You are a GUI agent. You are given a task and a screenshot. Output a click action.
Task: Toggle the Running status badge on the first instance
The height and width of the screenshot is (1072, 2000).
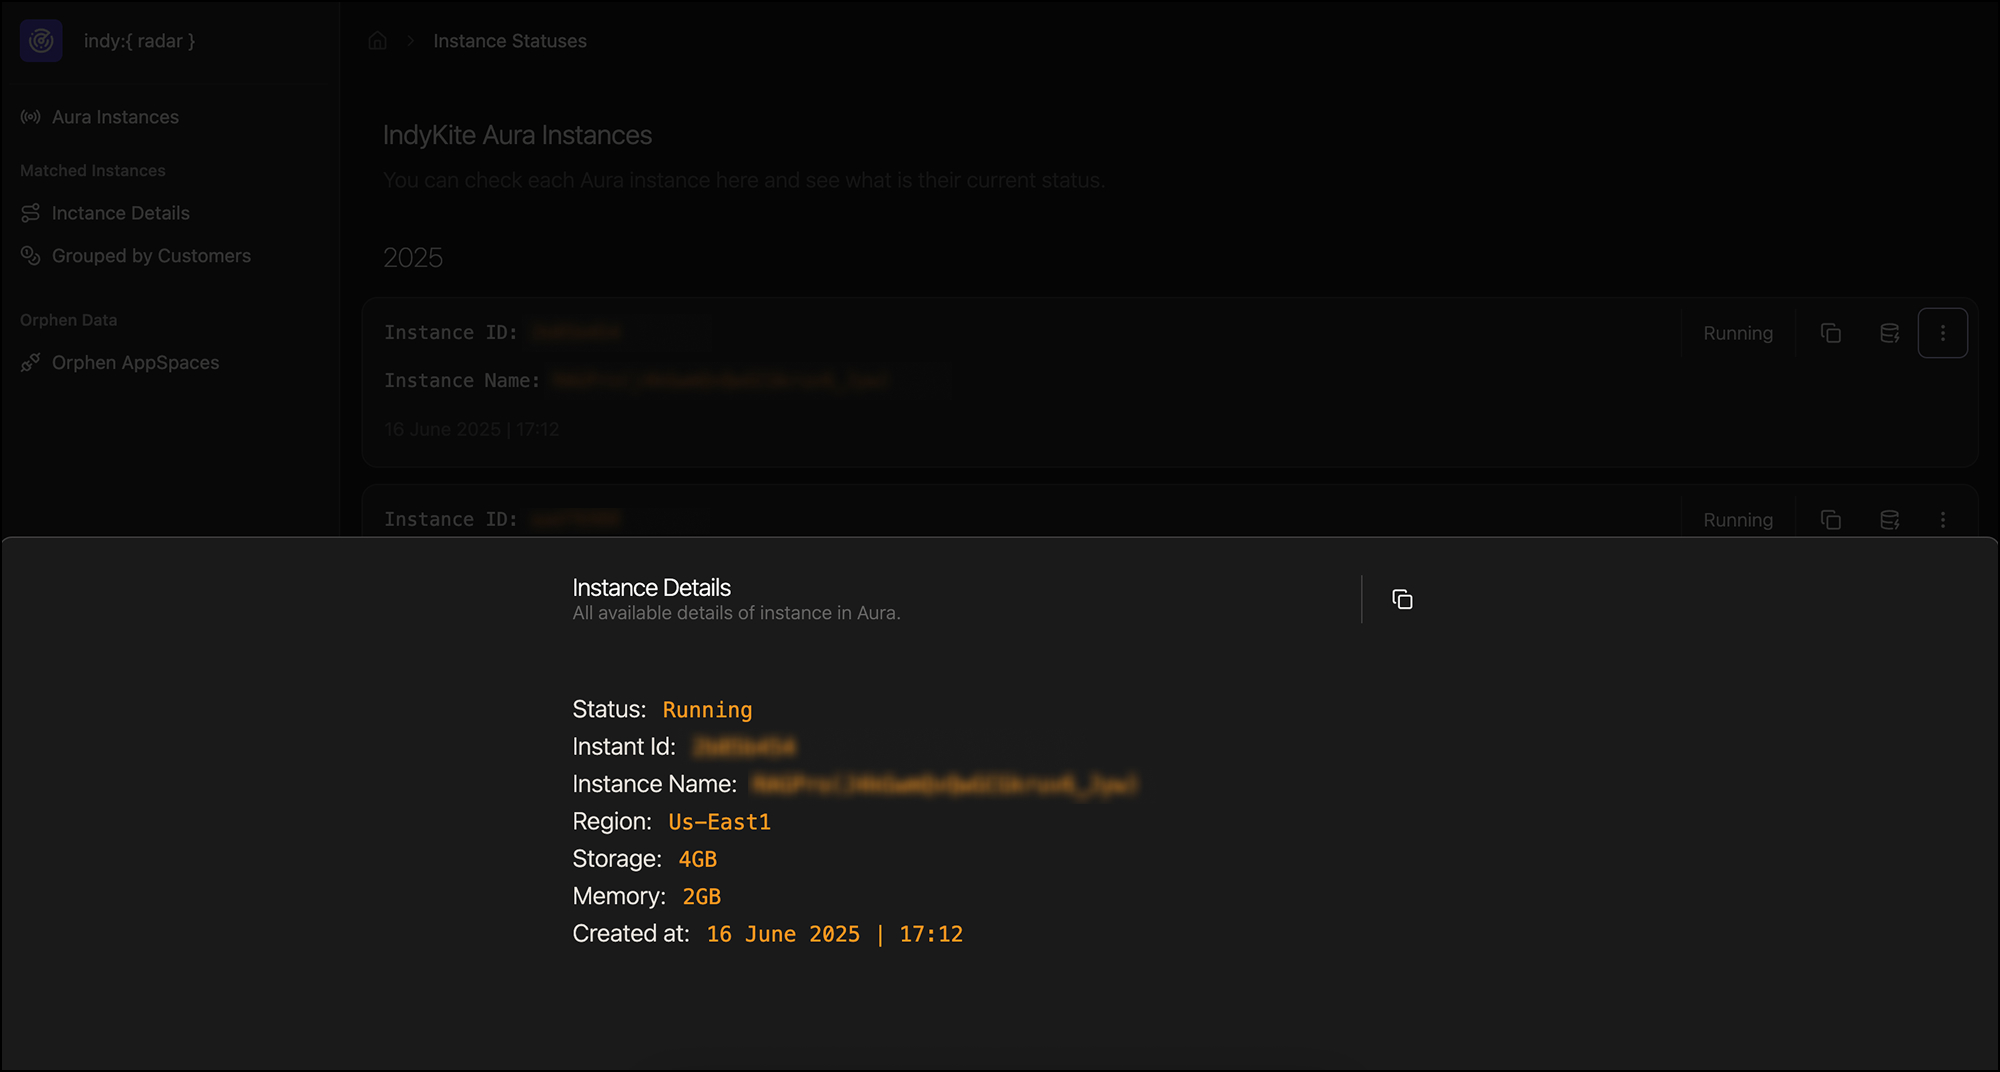coord(1738,333)
